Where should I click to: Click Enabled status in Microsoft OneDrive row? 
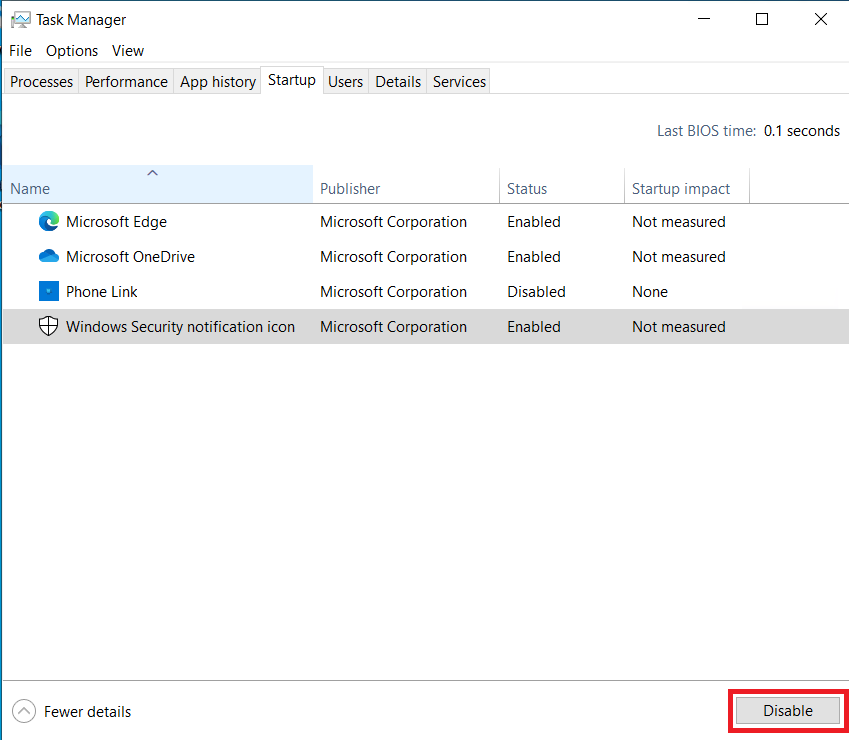(534, 257)
